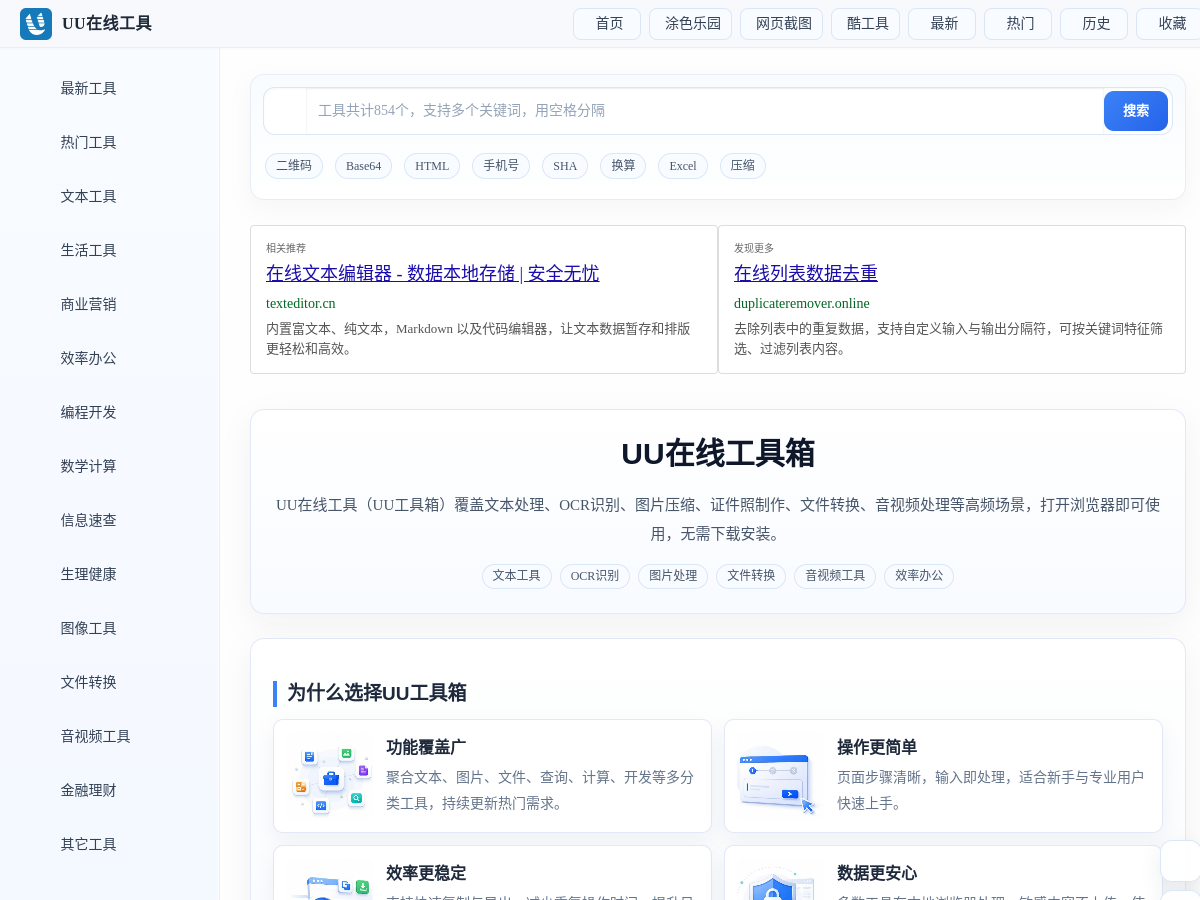Open 涂色乐园 from top navigation
This screenshot has height=900, width=1200.
click(691, 24)
